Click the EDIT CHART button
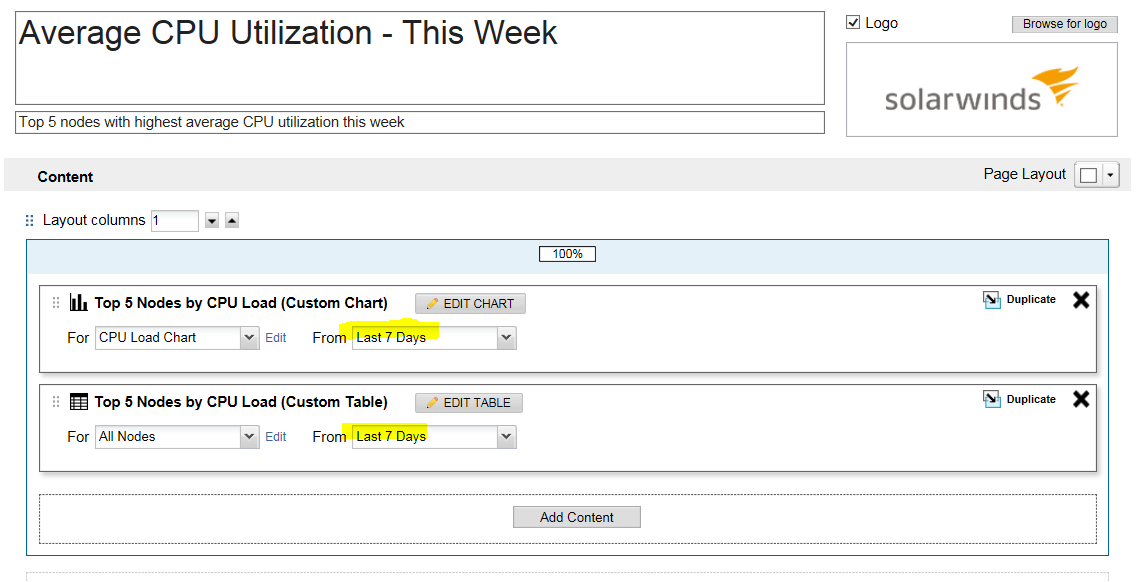Viewport: 1136px width, 582px height. (x=470, y=304)
